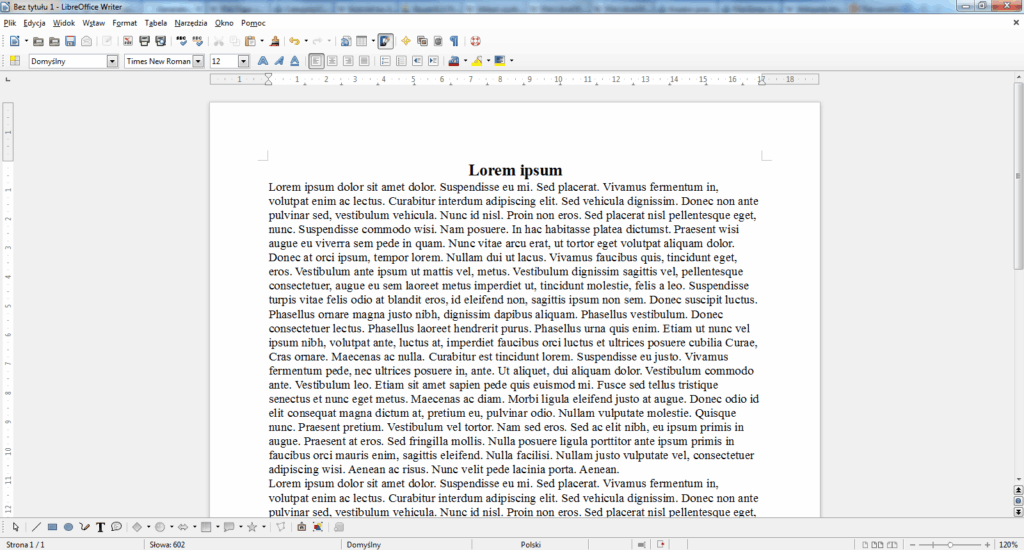Click the Słowa: 602 word count in status bar
1024x550 pixels.
pyautogui.click(x=167, y=544)
